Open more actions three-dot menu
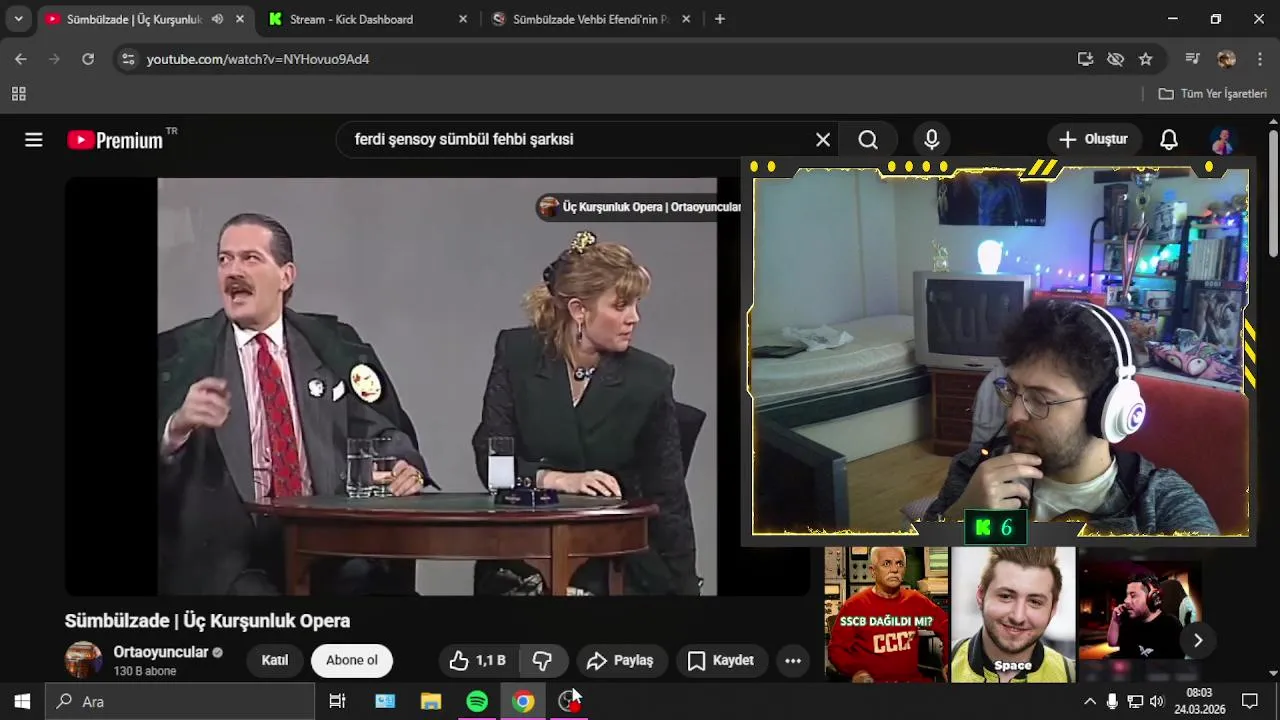The height and width of the screenshot is (720, 1280). tap(793, 661)
